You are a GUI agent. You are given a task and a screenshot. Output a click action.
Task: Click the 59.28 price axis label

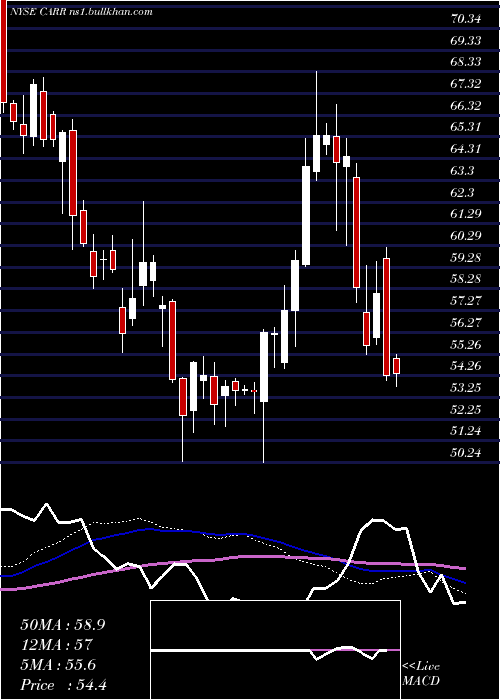click(x=466, y=257)
